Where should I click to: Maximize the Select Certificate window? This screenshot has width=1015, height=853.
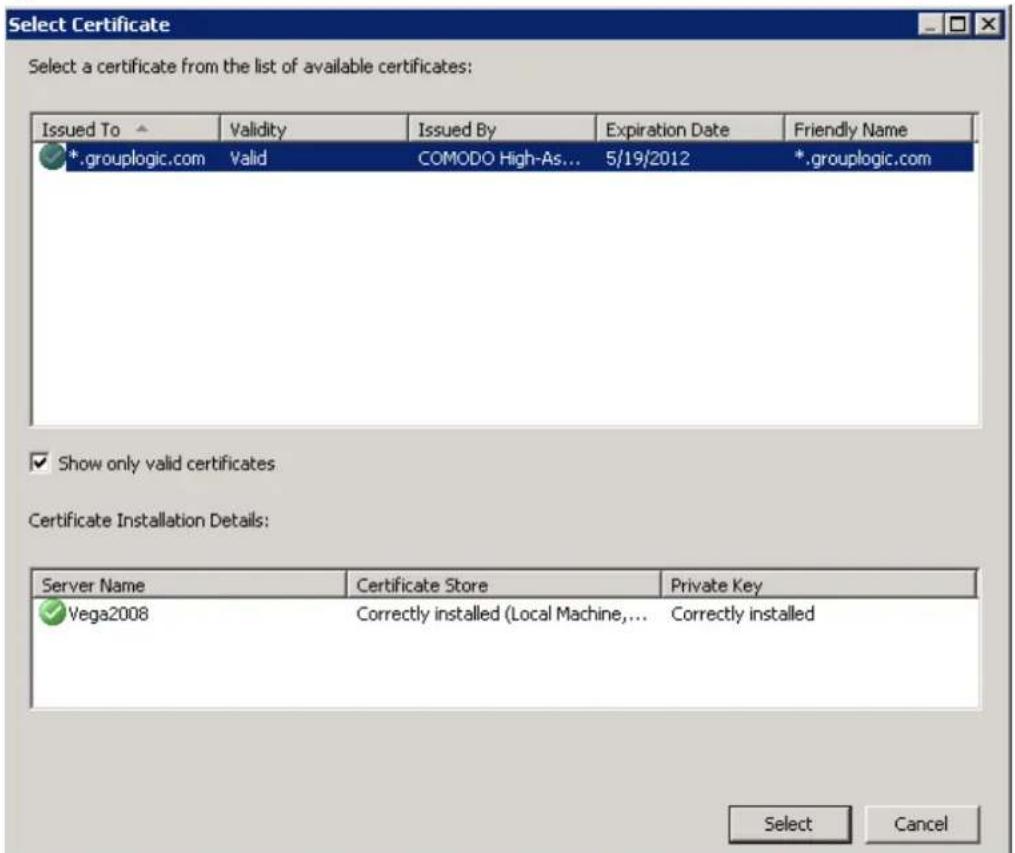click(957, 25)
